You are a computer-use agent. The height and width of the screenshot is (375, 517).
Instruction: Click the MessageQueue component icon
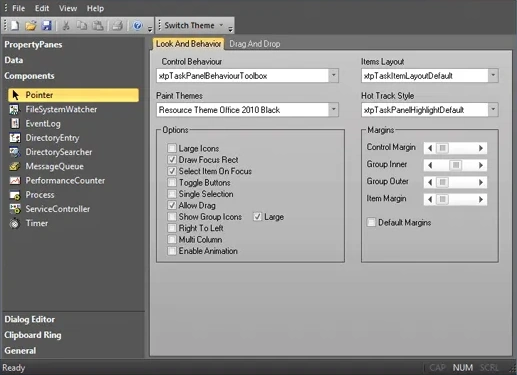pos(15,166)
